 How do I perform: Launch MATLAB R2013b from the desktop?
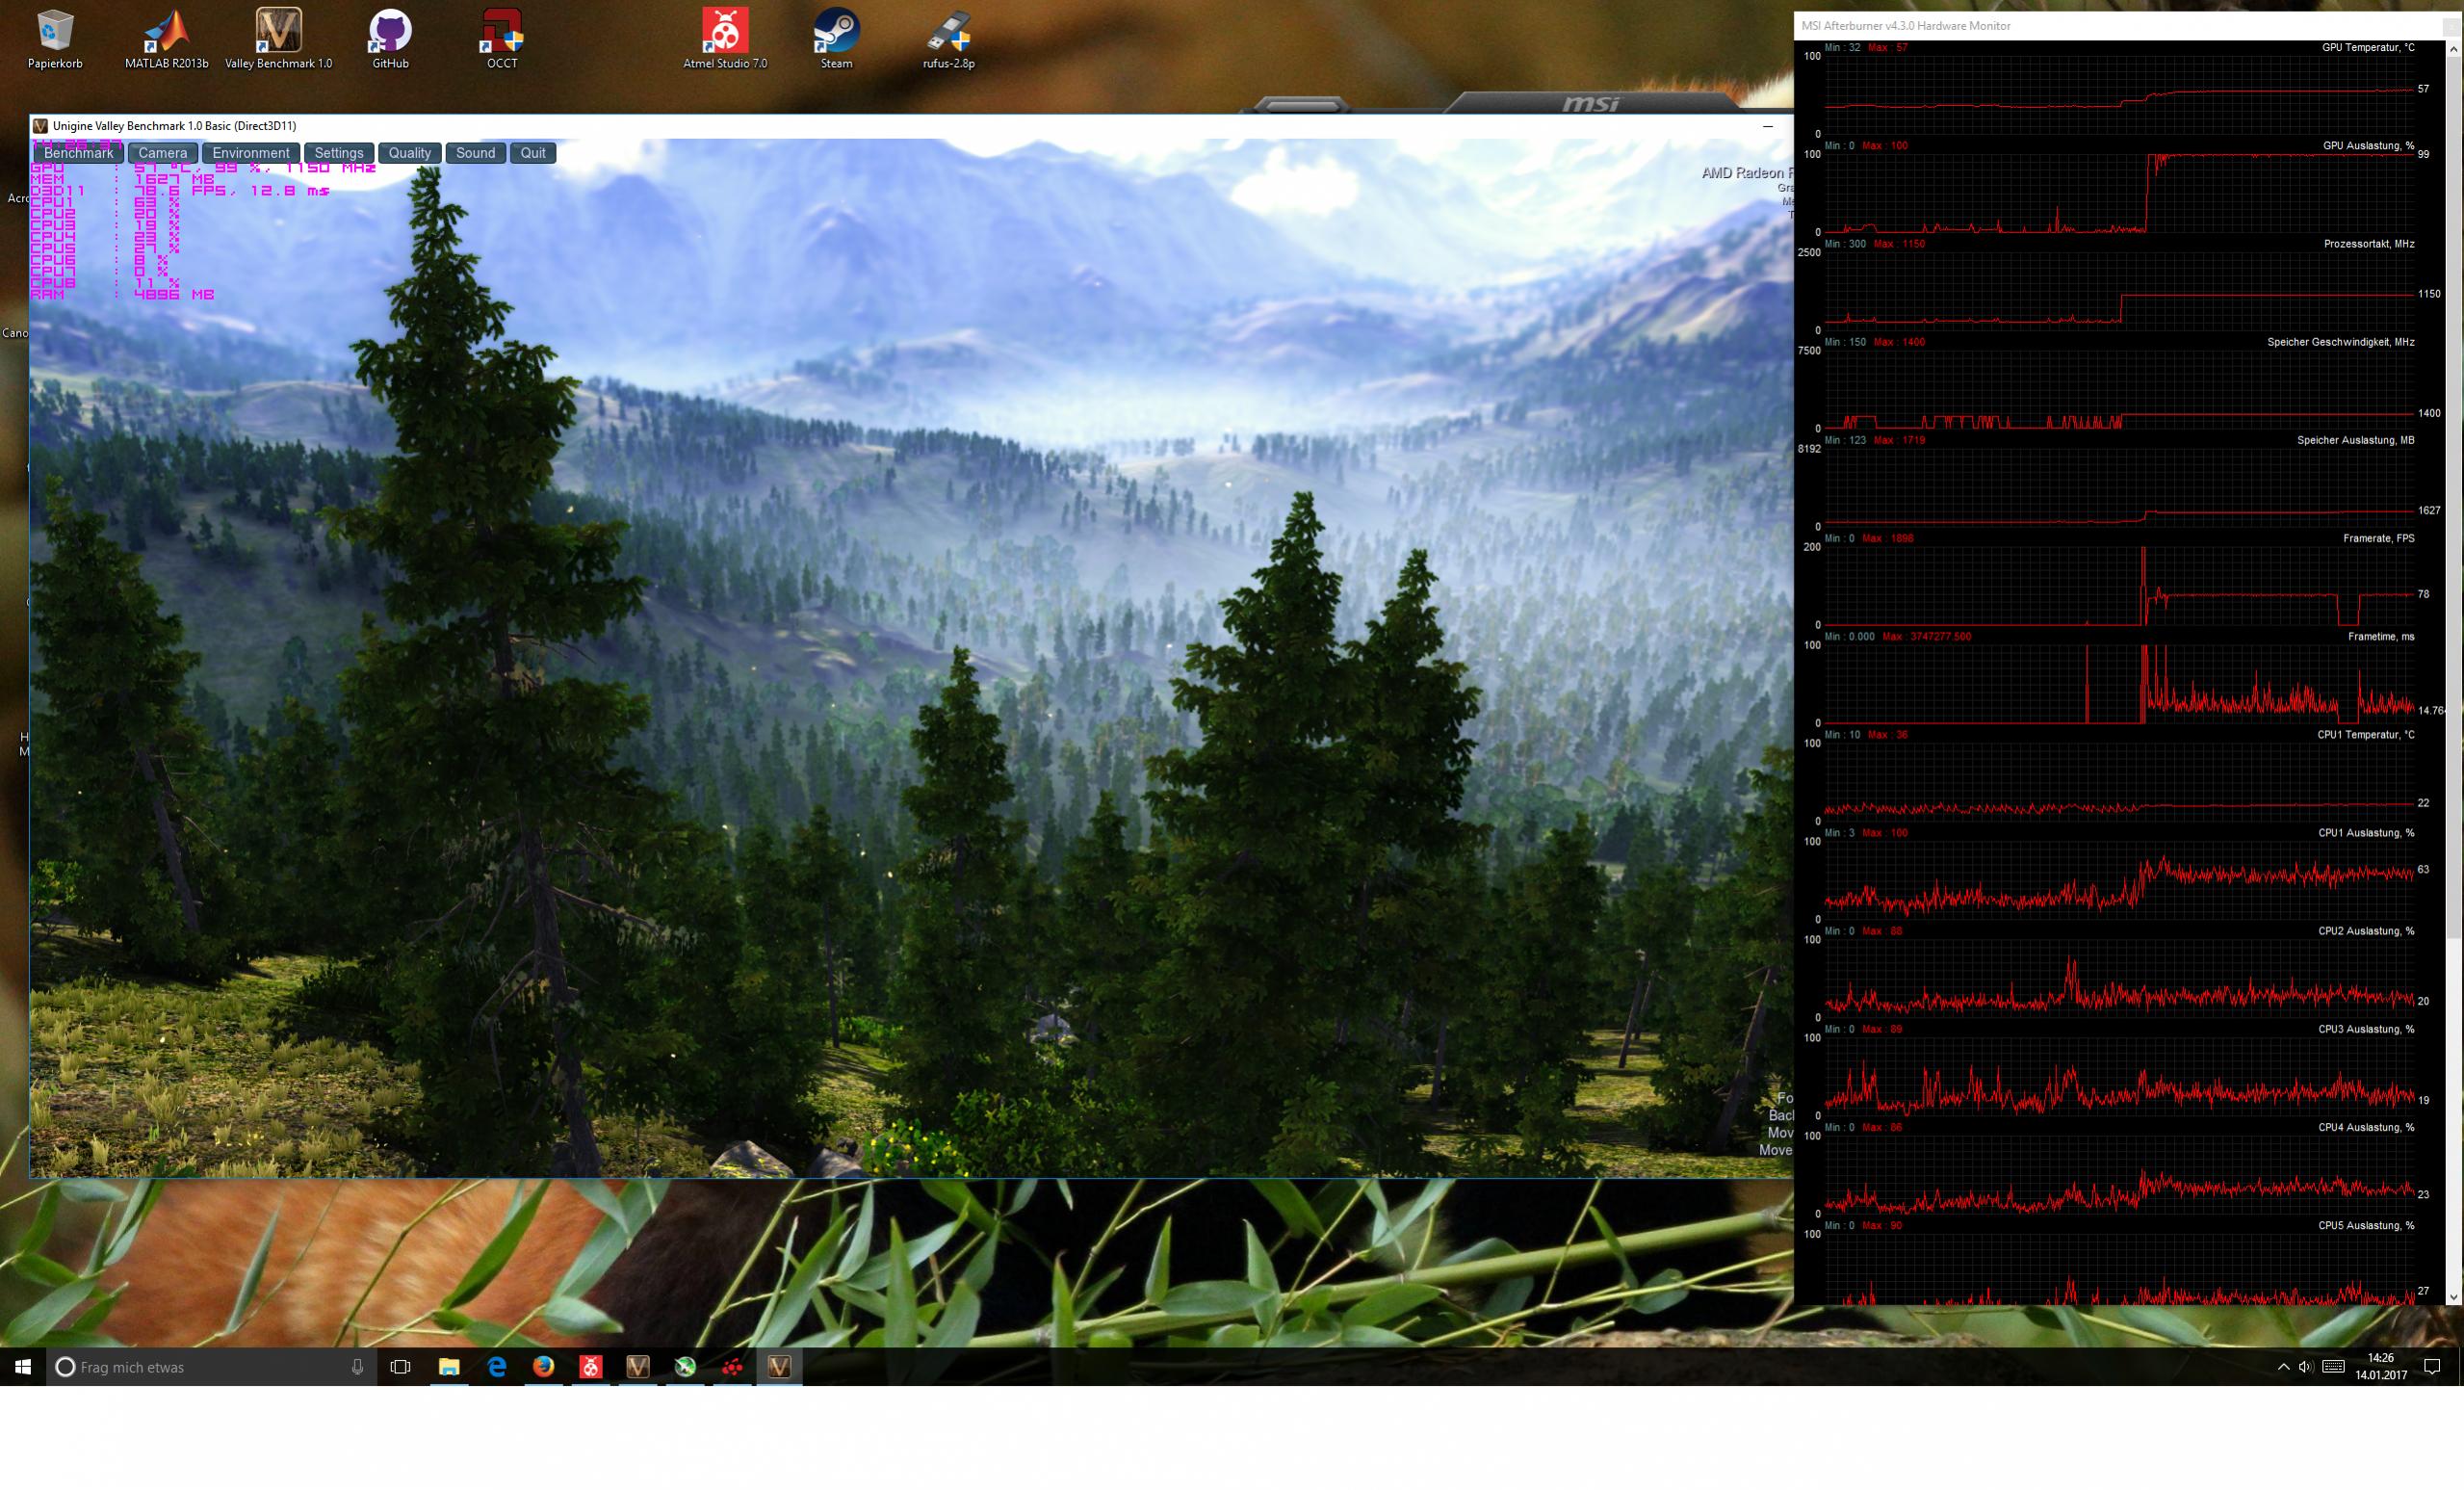(x=167, y=39)
